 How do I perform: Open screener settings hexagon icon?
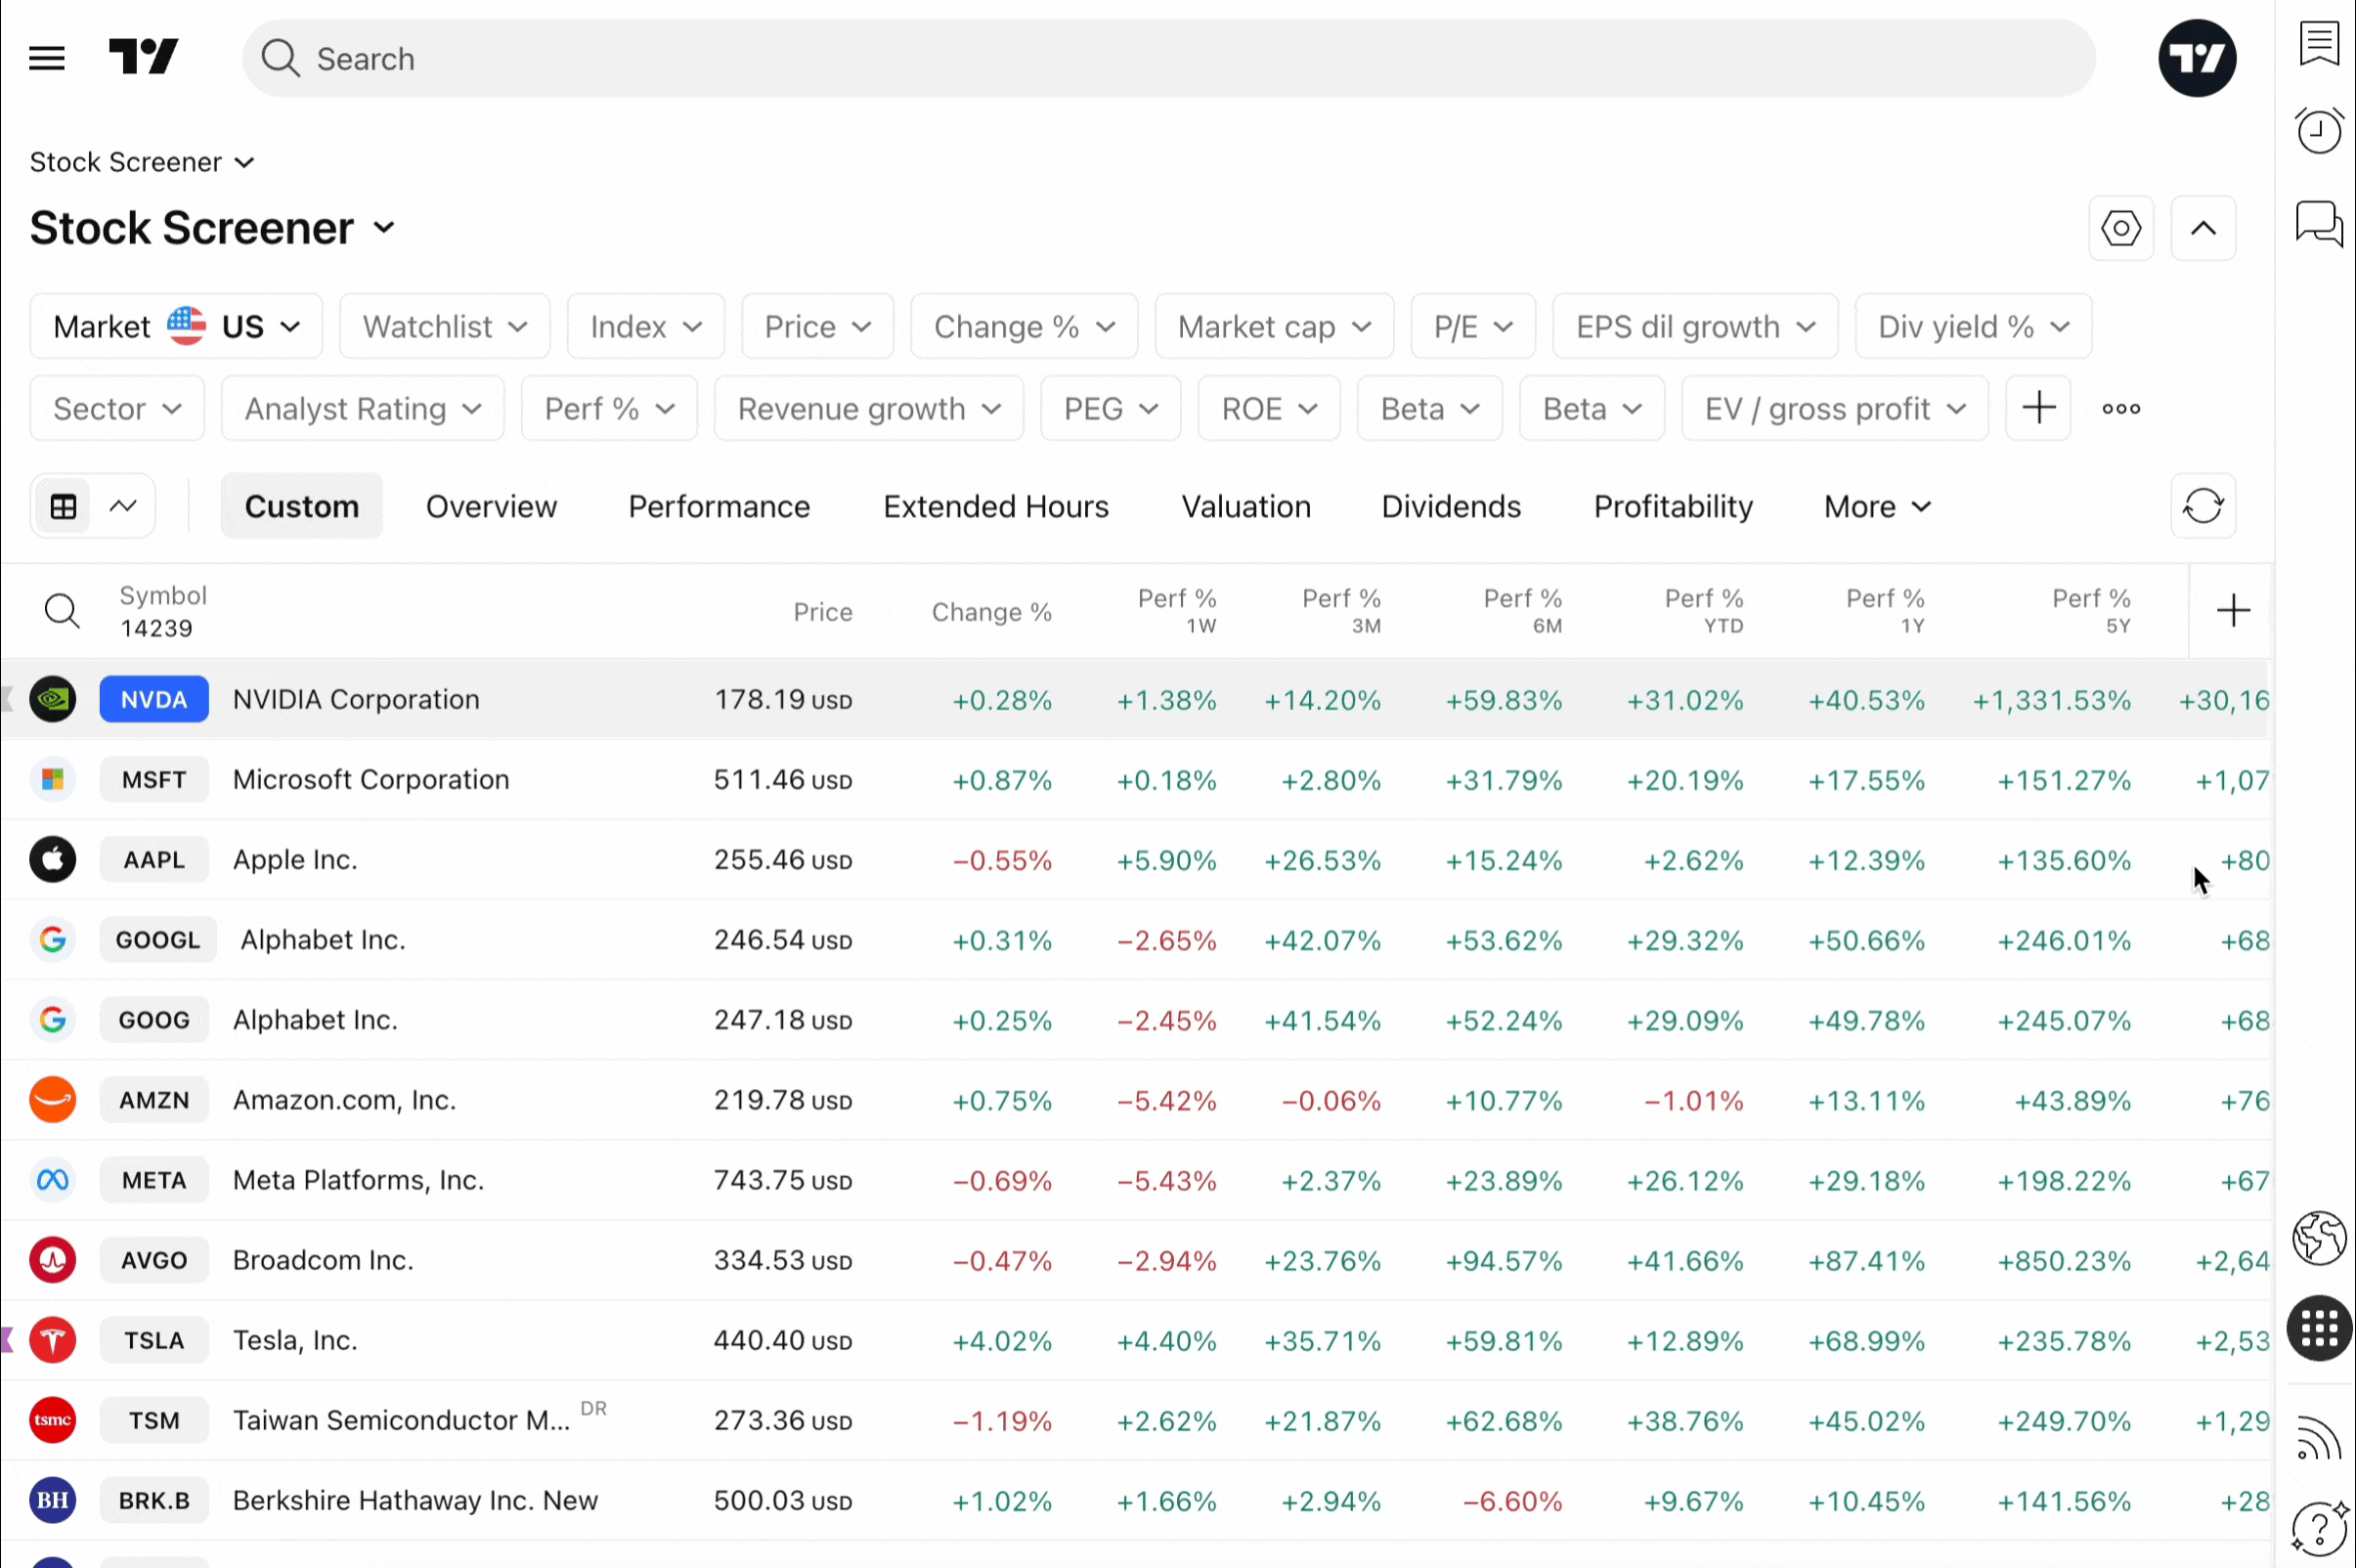click(2120, 228)
